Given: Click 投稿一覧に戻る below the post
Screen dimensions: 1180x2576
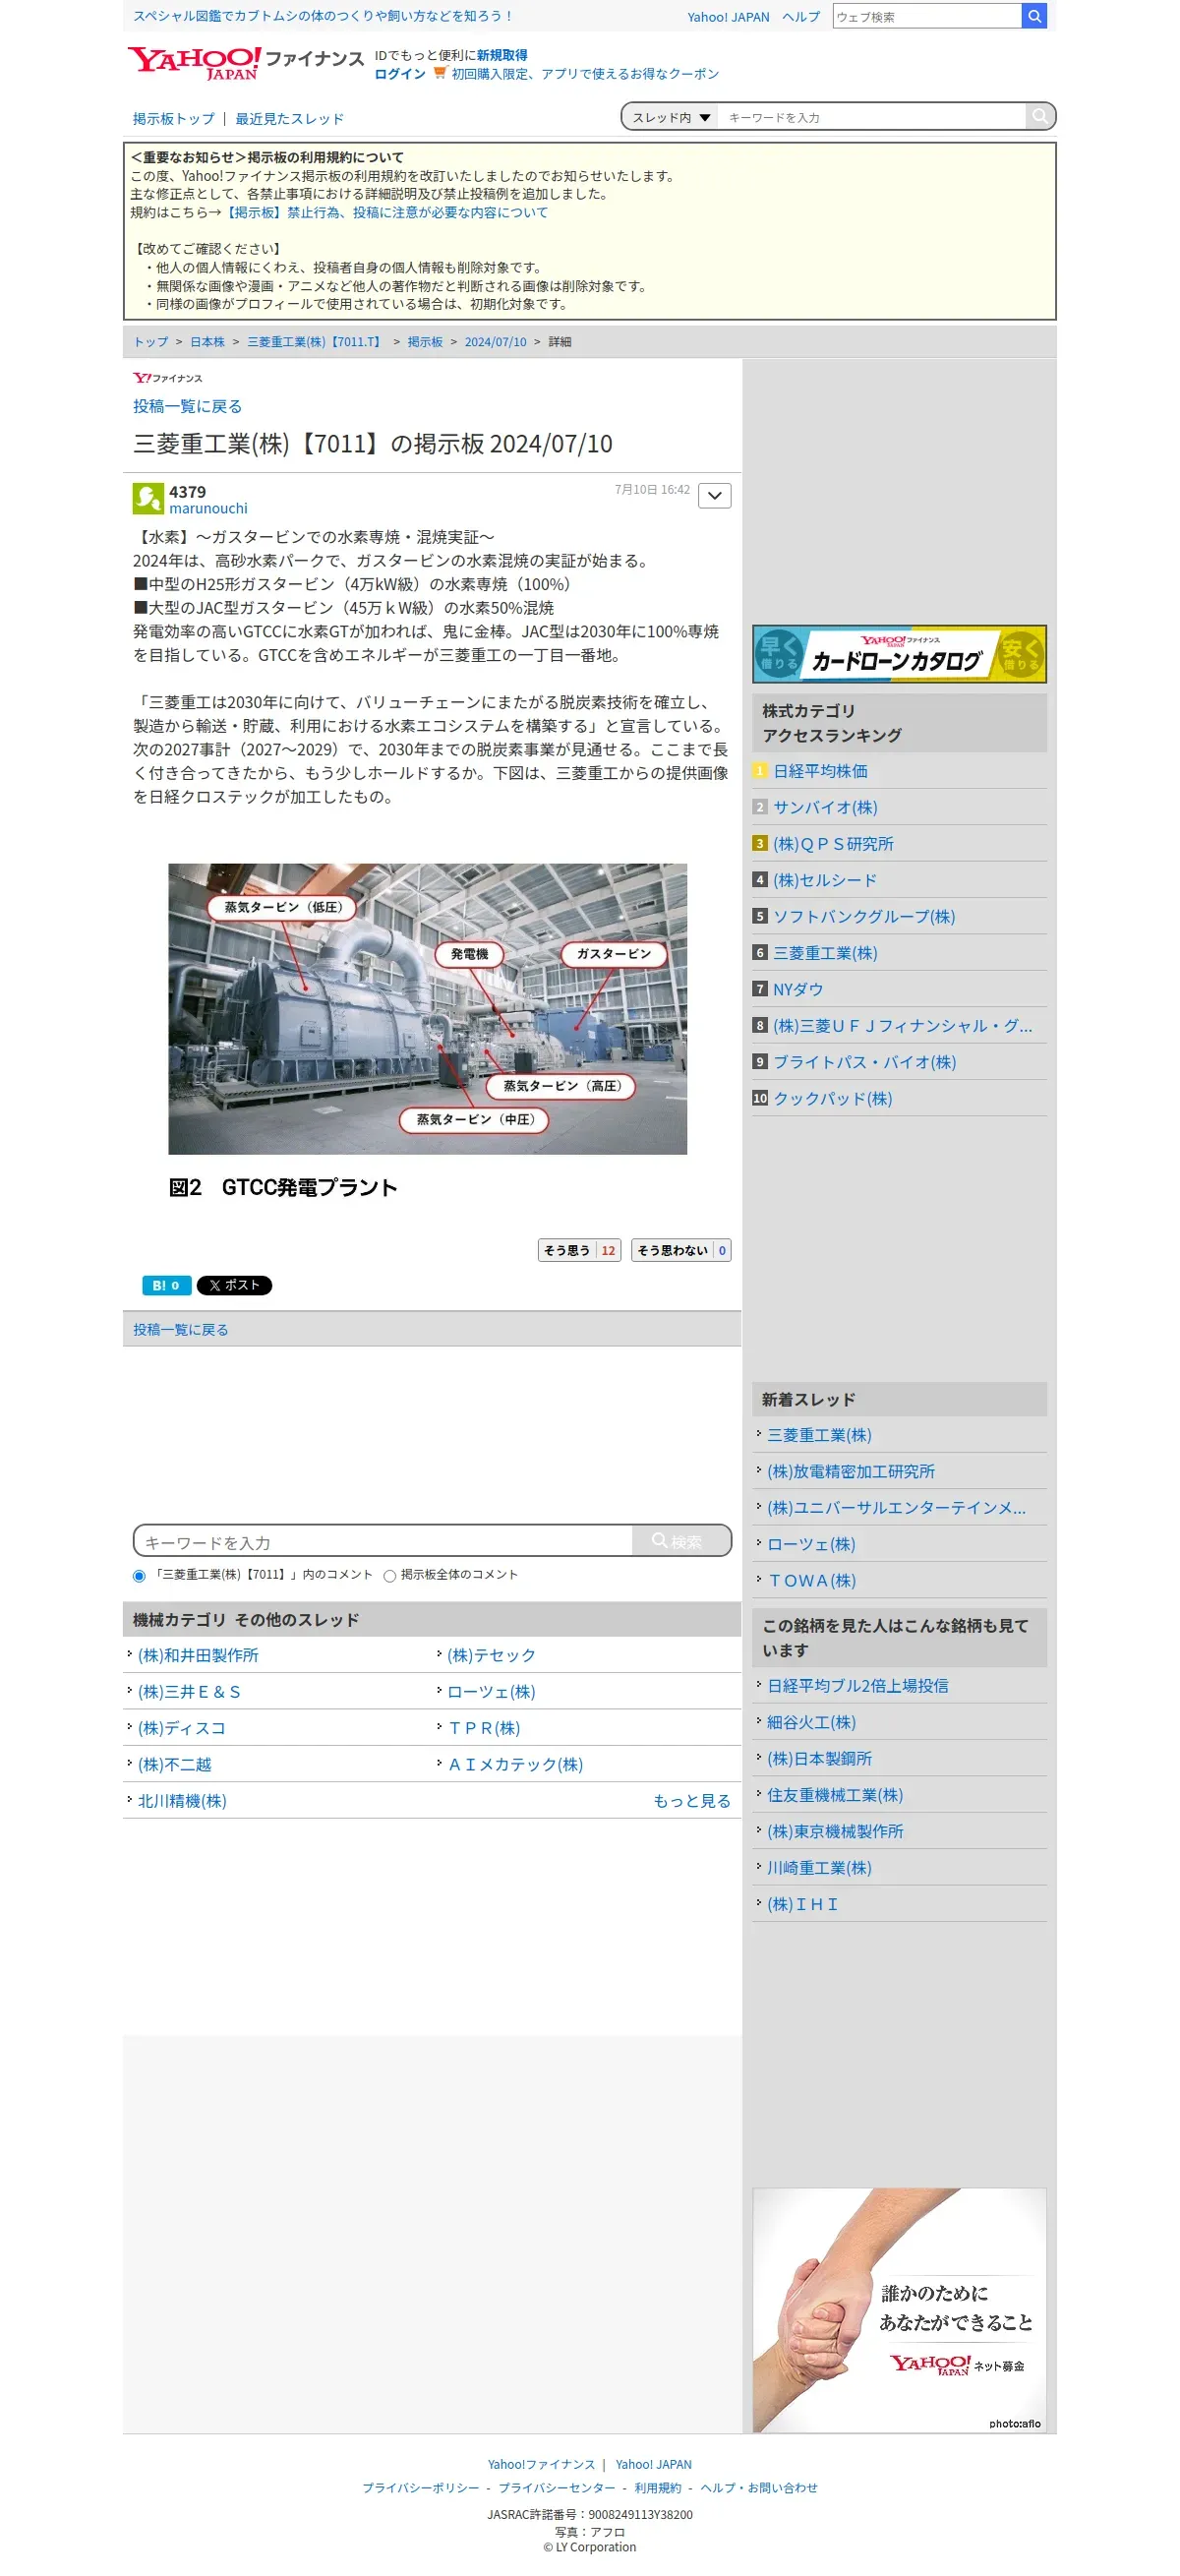Looking at the screenshot, I should coord(181,1329).
